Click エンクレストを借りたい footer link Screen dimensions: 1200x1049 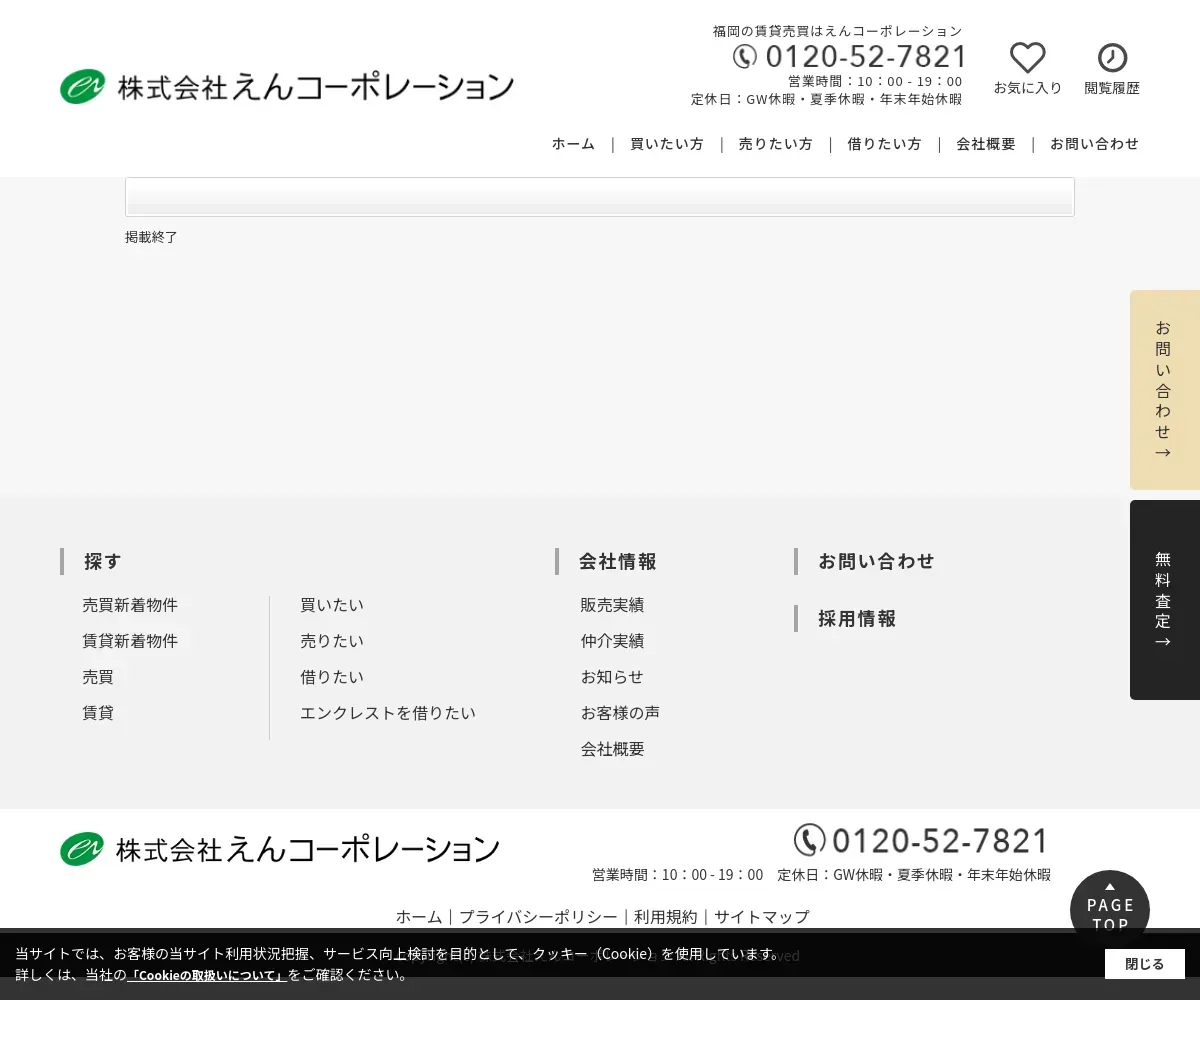tap(388, 713)
